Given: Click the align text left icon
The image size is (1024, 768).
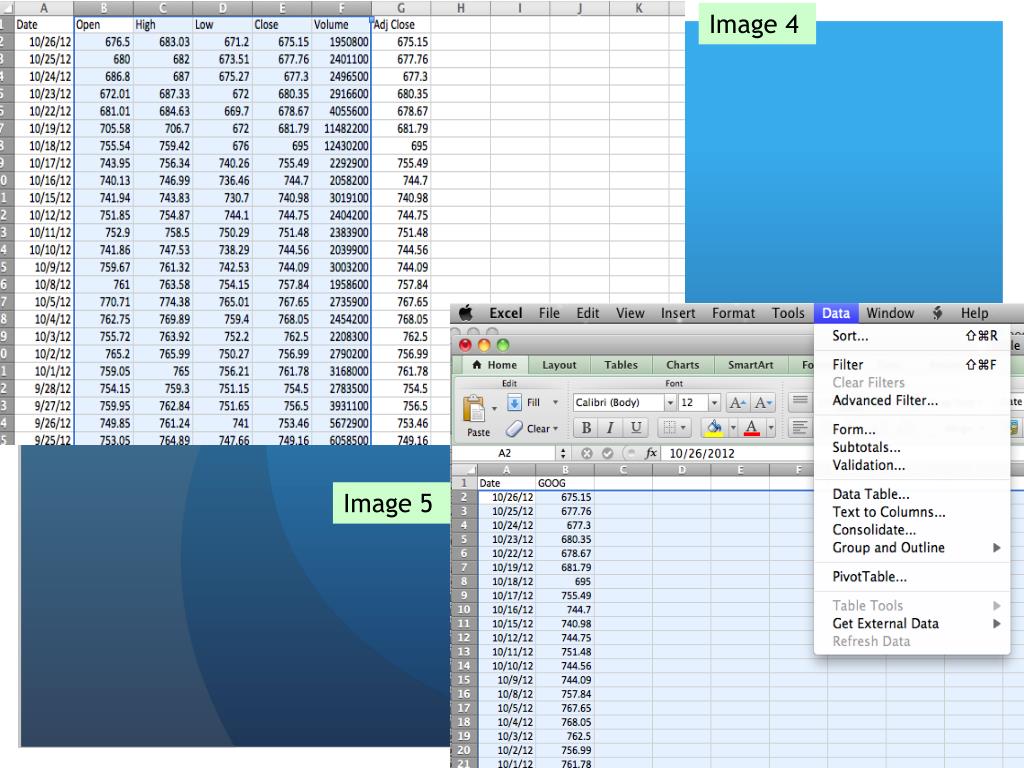Looking at the screenshot, I should [x=799, y=428].
